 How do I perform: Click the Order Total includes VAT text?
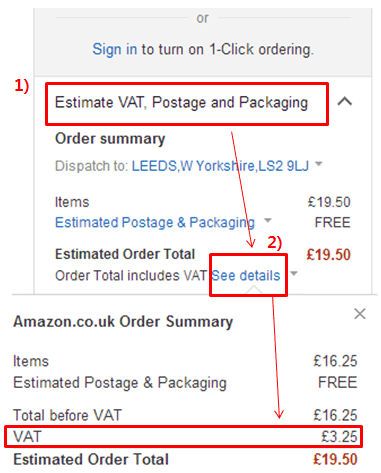pyautogui.click(x=131, y=276)
